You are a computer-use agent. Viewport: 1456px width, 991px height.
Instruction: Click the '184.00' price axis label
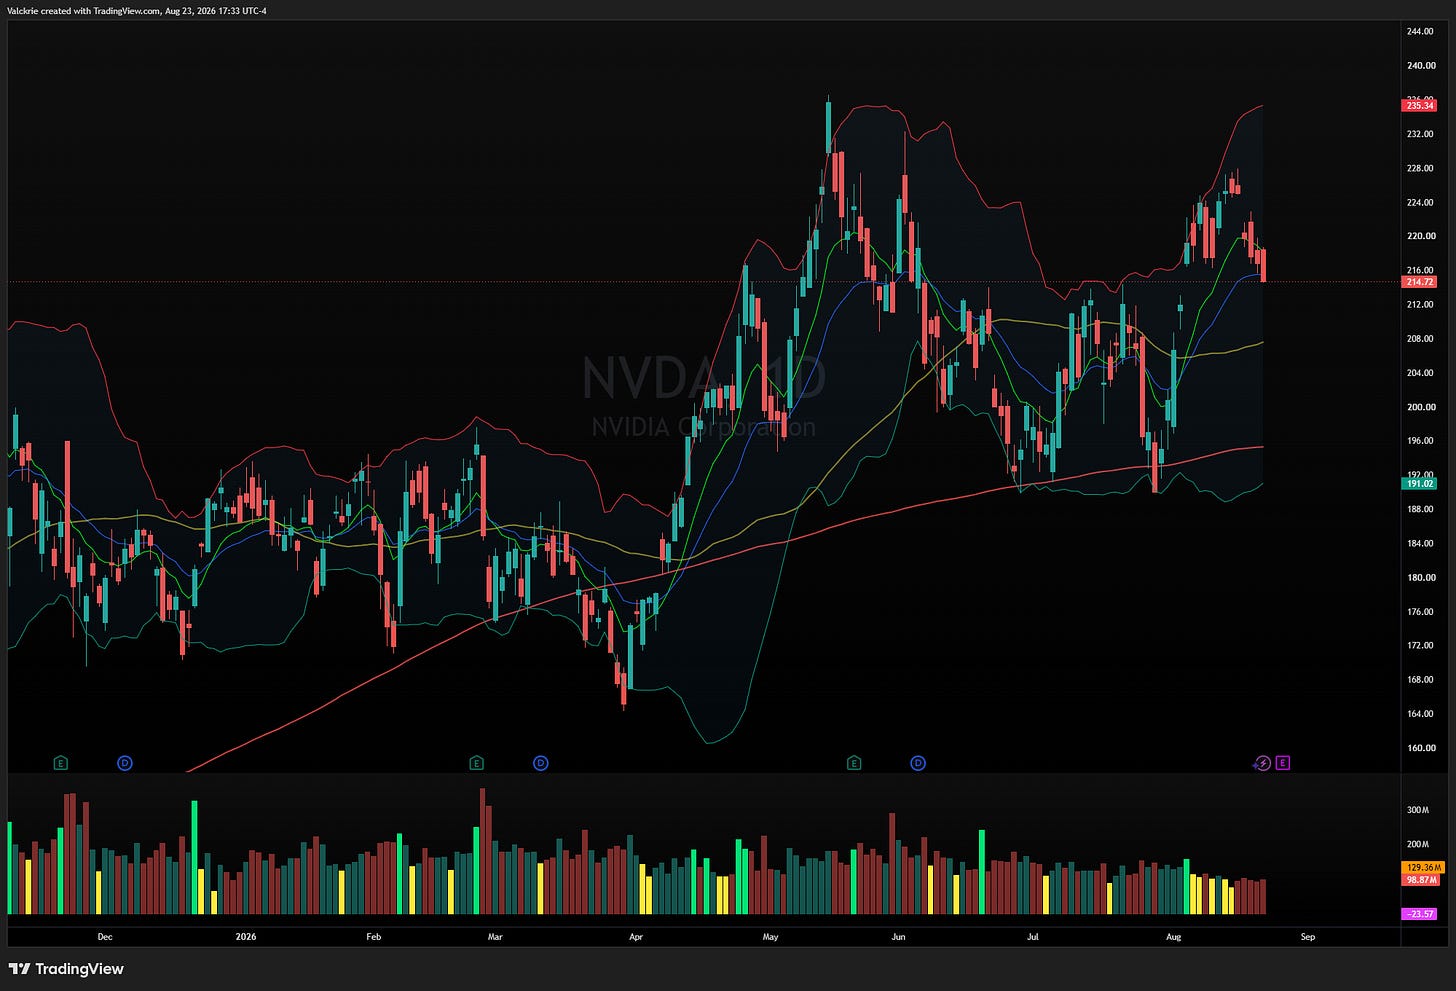(x=1421, y=543)
